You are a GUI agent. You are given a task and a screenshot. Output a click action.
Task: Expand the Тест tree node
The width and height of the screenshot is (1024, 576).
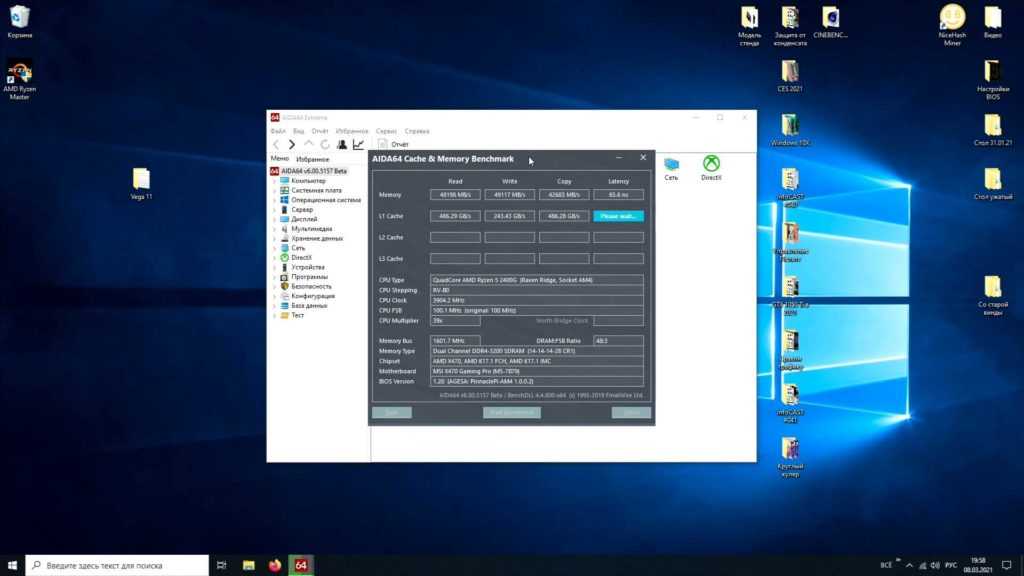tap(275, 315)
